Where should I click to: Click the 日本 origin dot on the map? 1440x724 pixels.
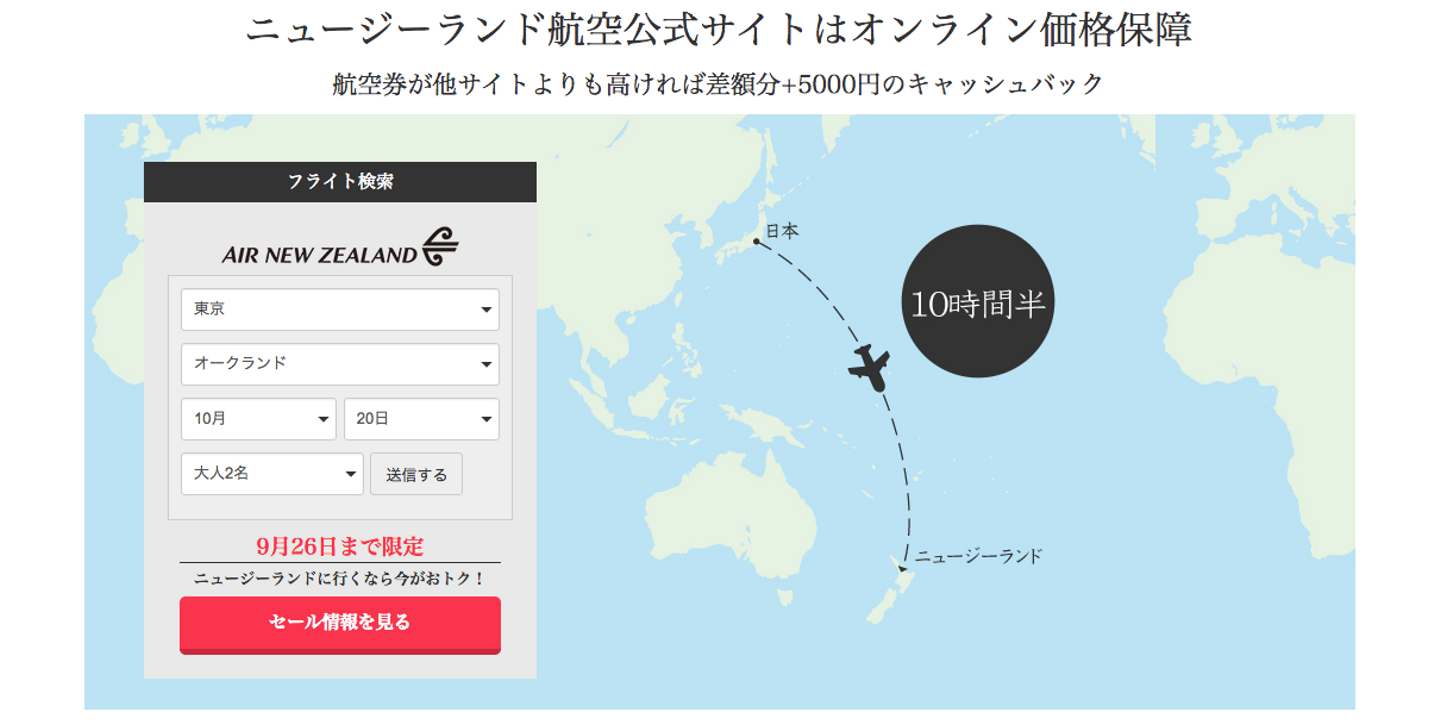756,241
